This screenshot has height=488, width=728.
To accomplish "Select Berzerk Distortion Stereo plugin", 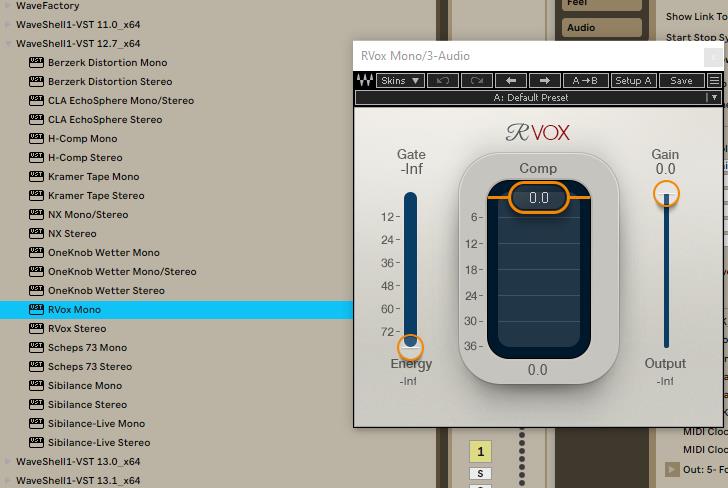I will pyautogui.click(x=110, y=81).
